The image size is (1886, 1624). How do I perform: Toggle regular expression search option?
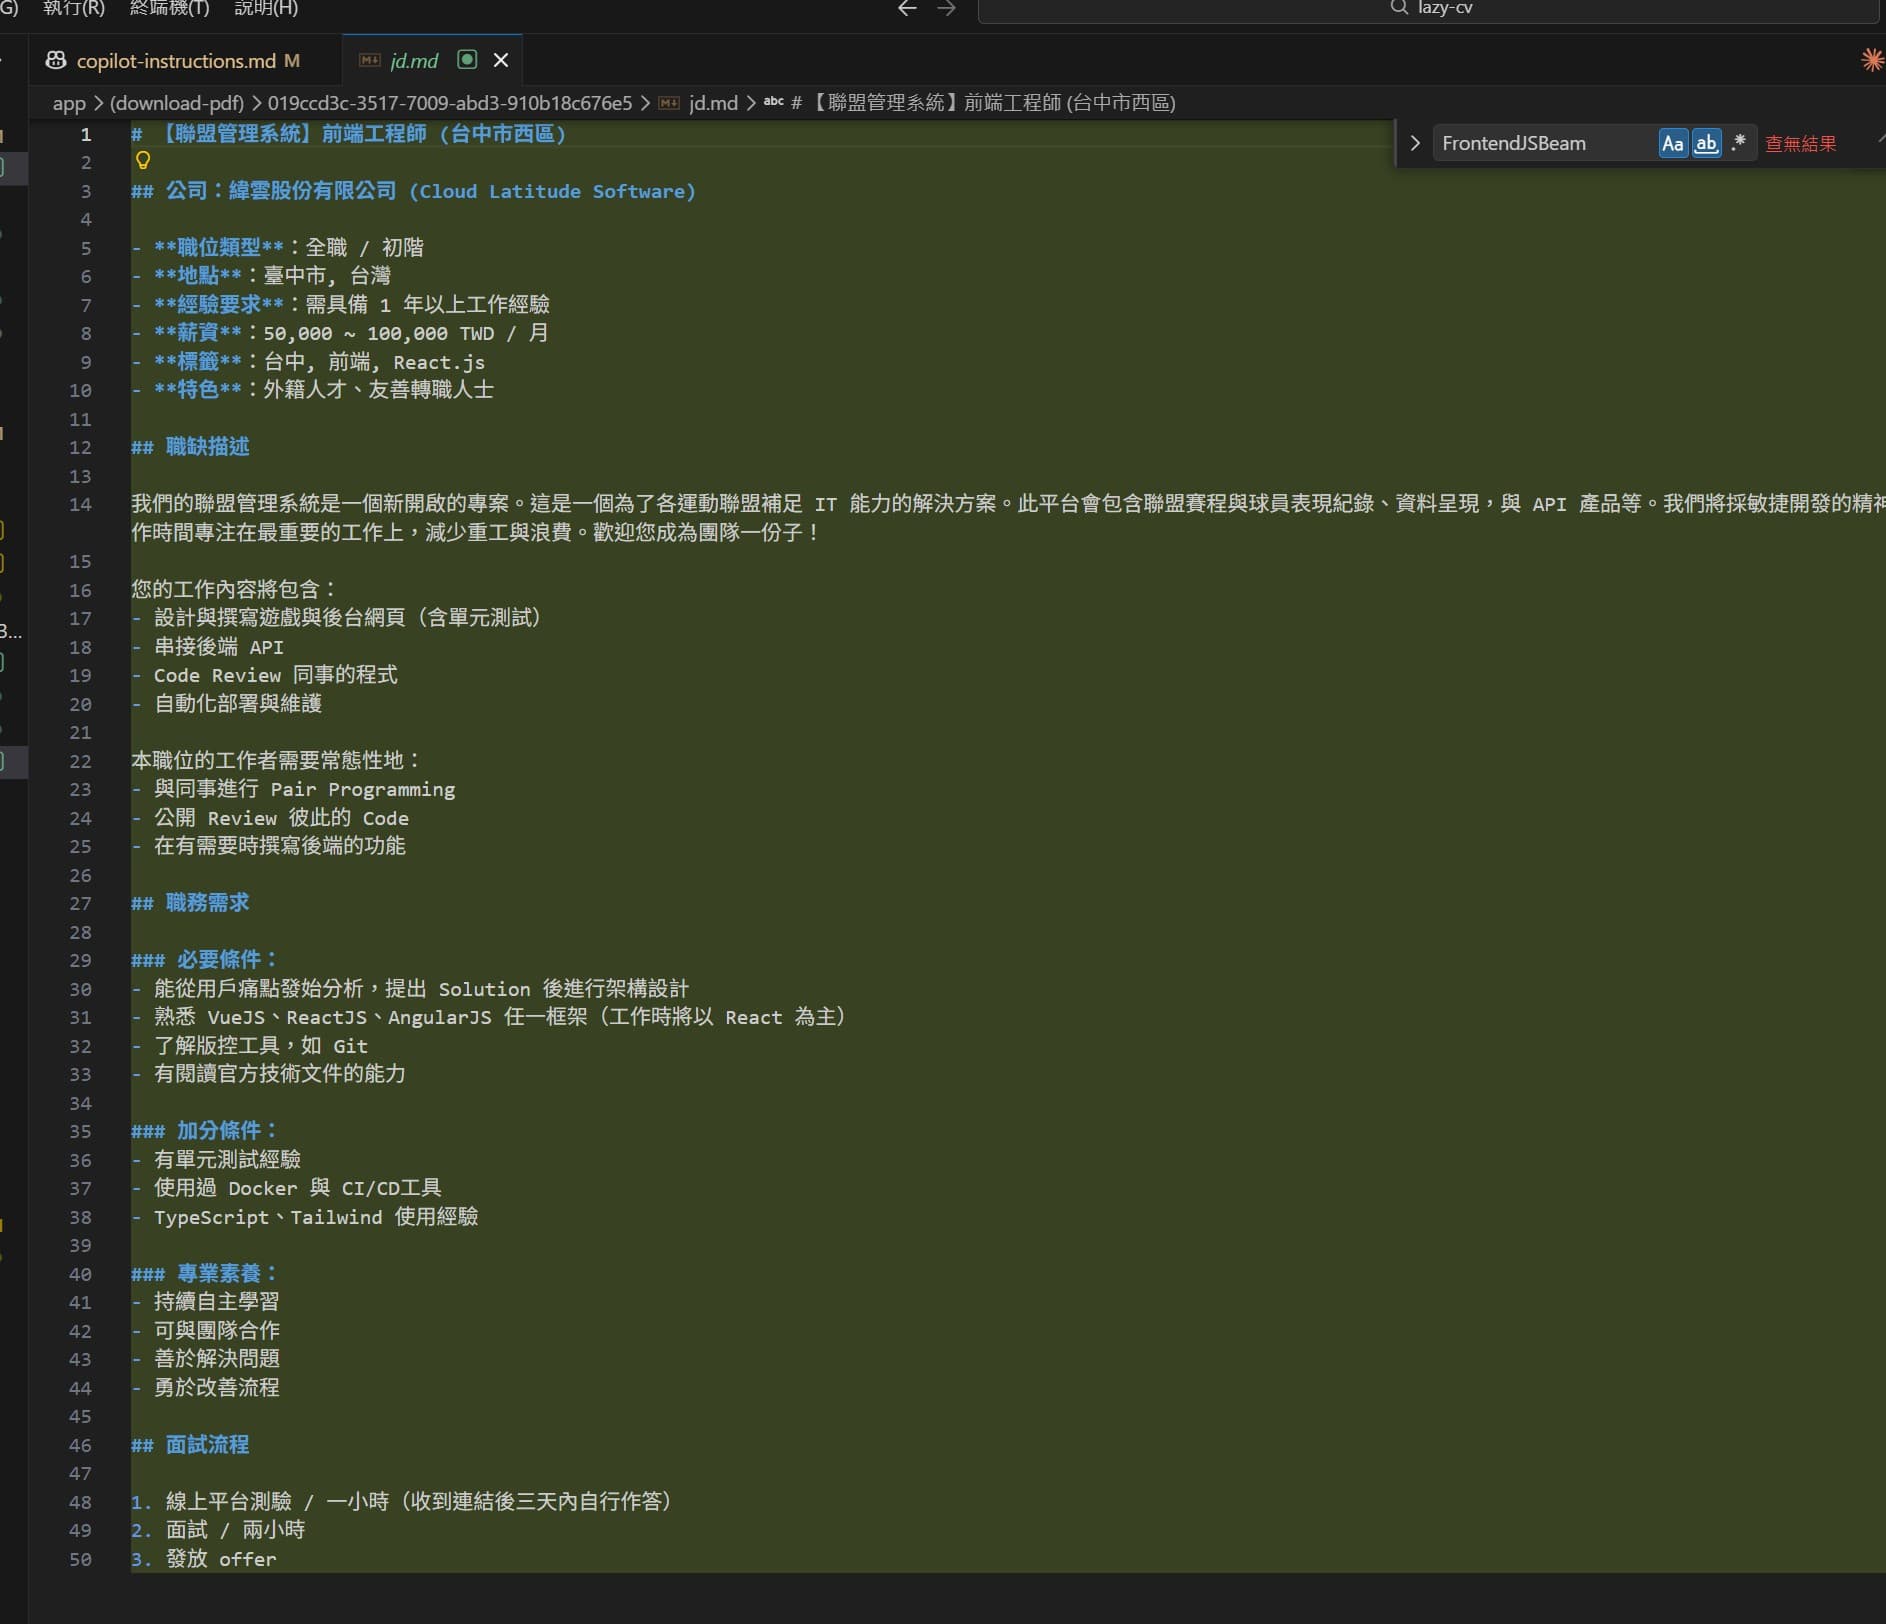1739,143
